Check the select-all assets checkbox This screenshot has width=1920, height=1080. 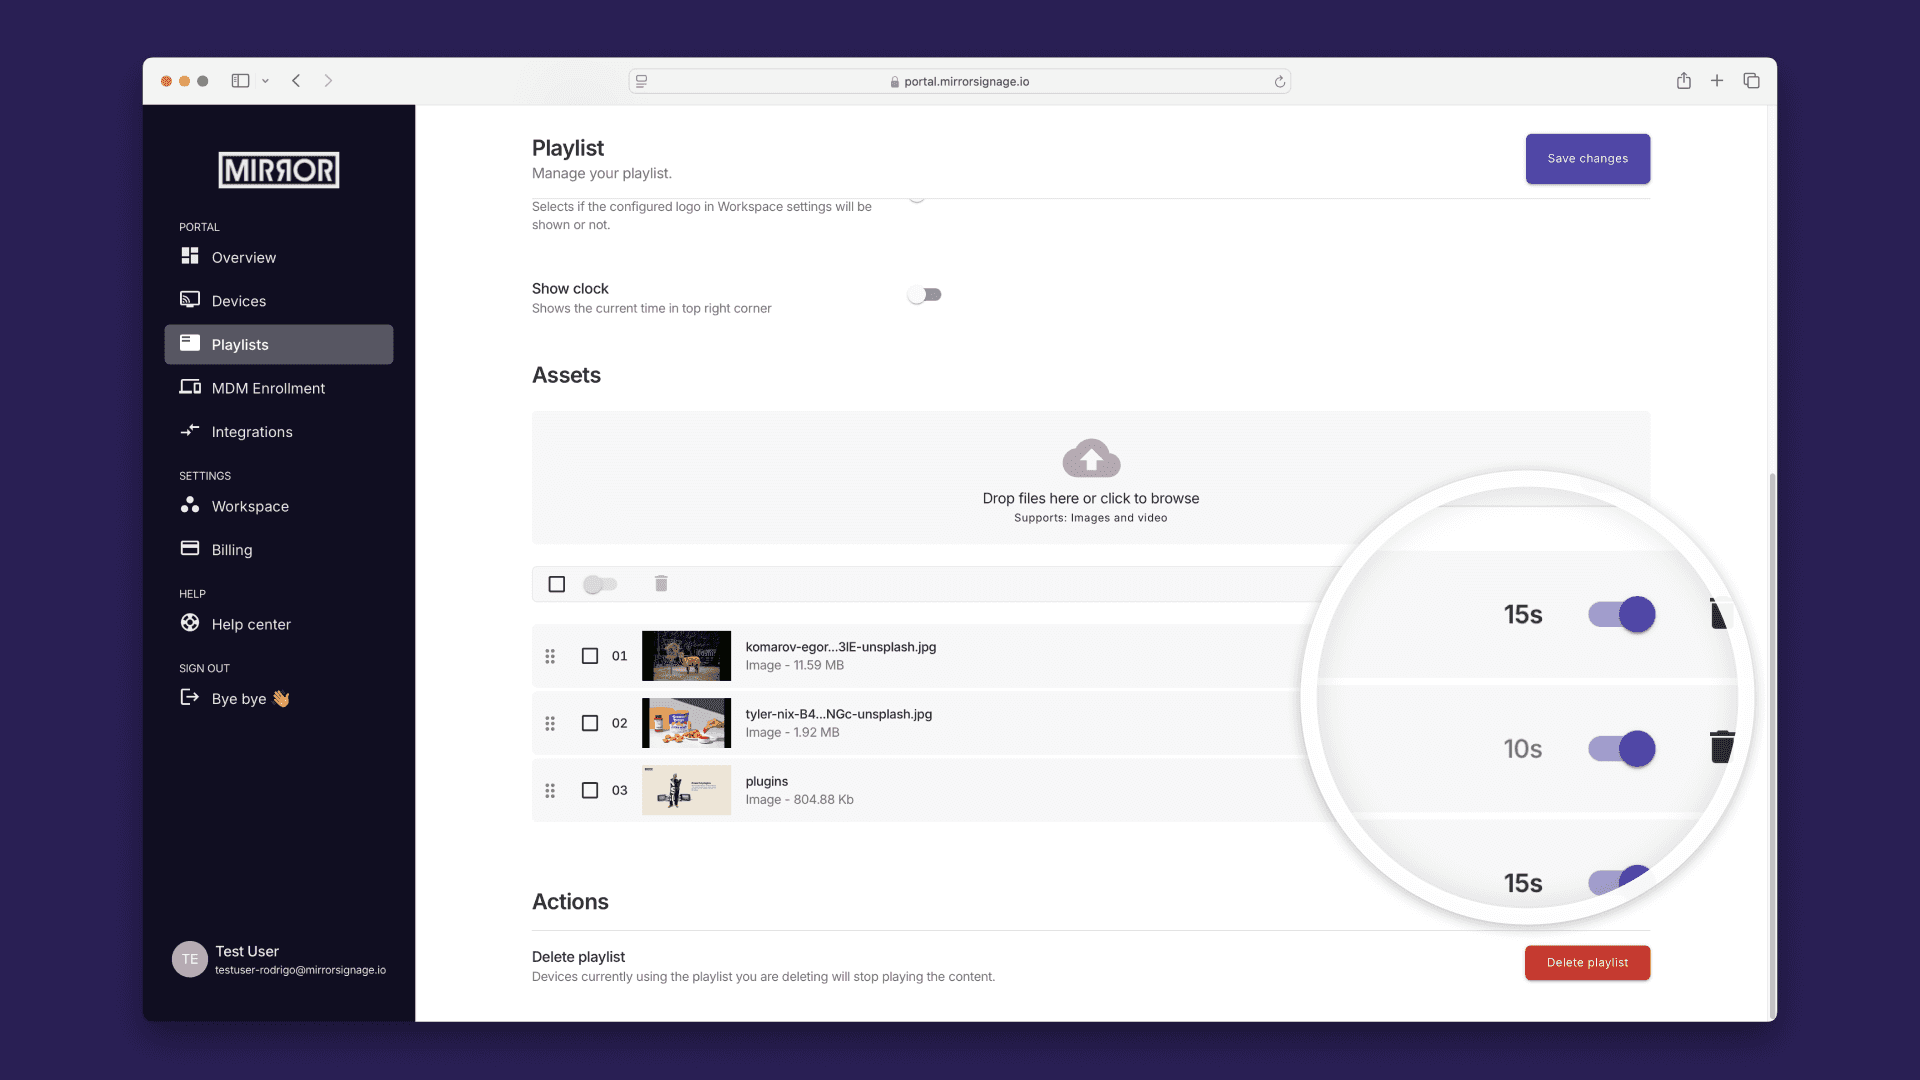(557, 584)
